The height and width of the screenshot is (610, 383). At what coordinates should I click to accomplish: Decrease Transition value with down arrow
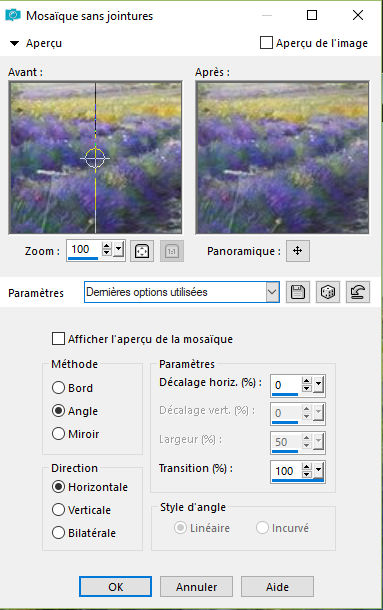pos(307,474)
